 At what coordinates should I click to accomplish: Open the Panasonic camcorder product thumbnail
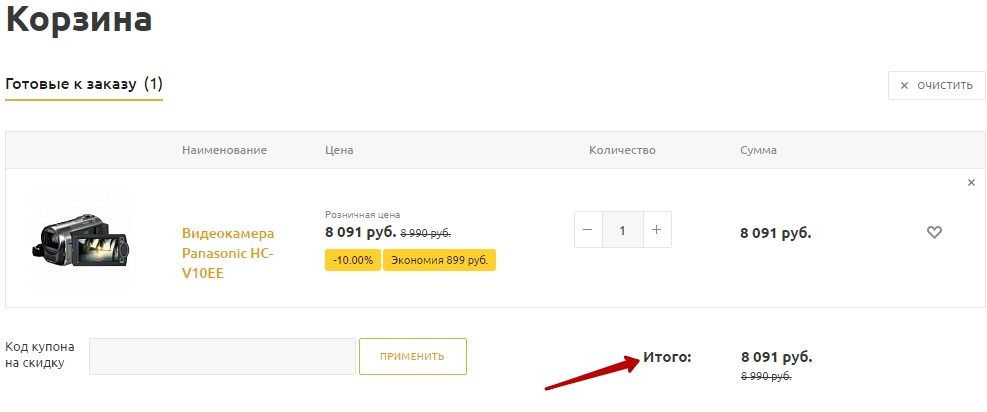81,240
